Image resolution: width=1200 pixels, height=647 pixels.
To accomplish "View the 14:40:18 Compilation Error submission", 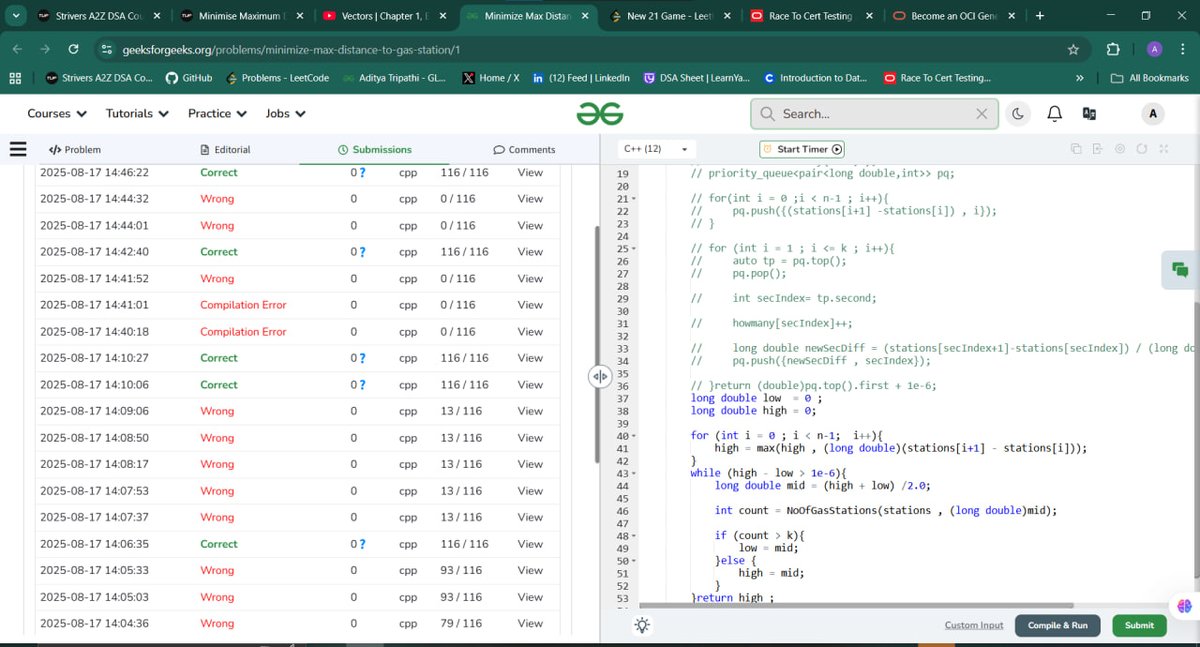I will (530, 331).
